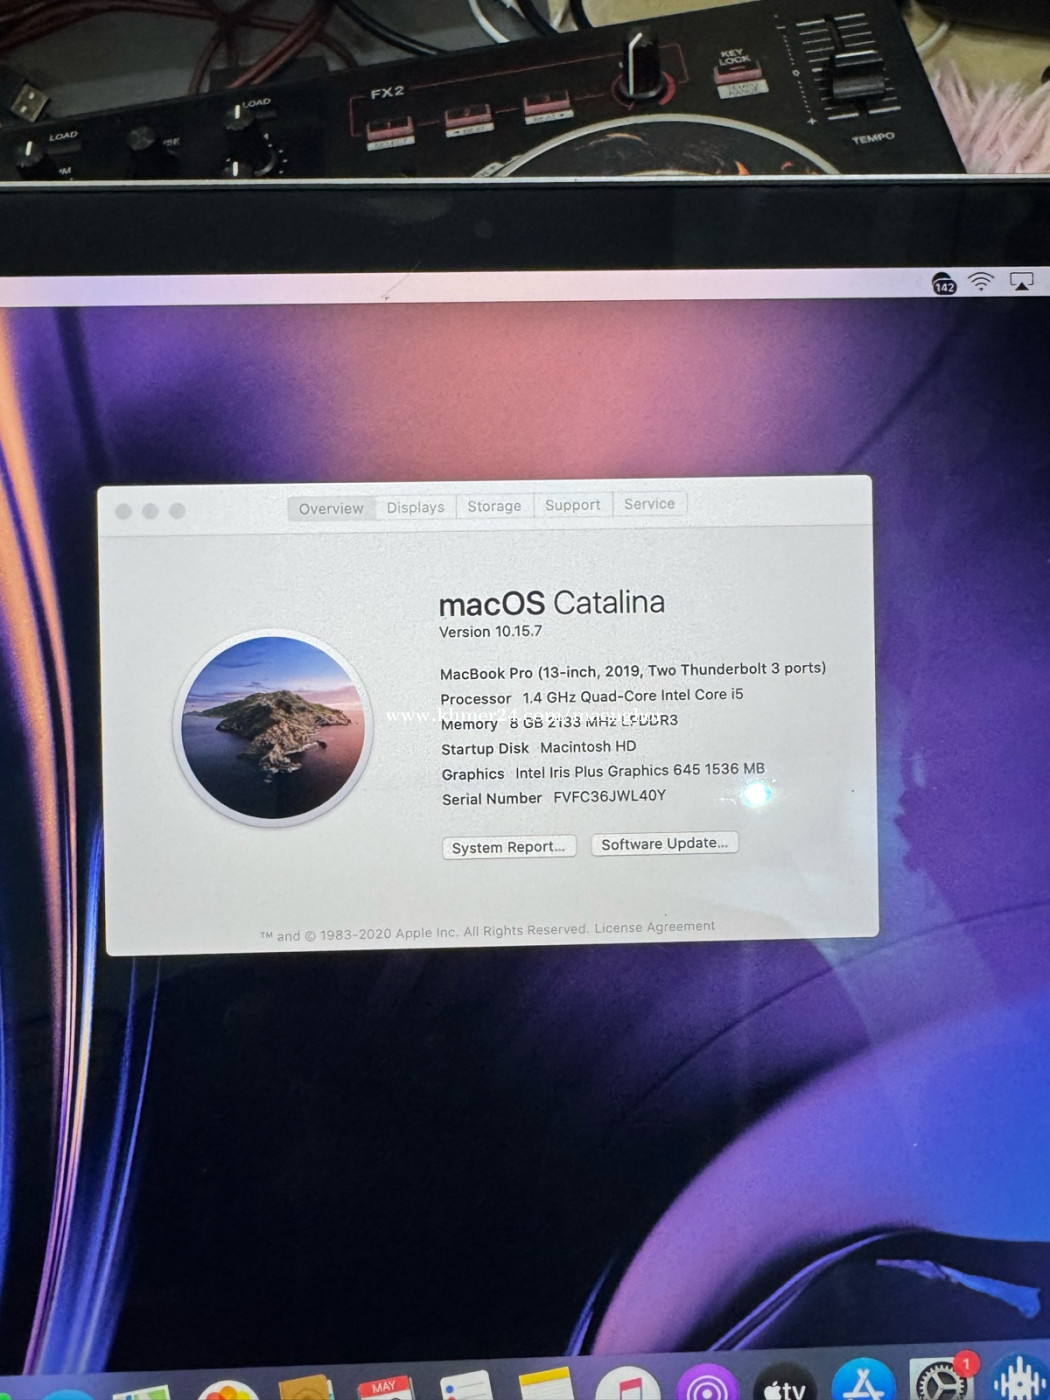The image size is (1050, 1400).
Task: Open the yellow Notes app in Dock
Action: tap(546, 1383)
